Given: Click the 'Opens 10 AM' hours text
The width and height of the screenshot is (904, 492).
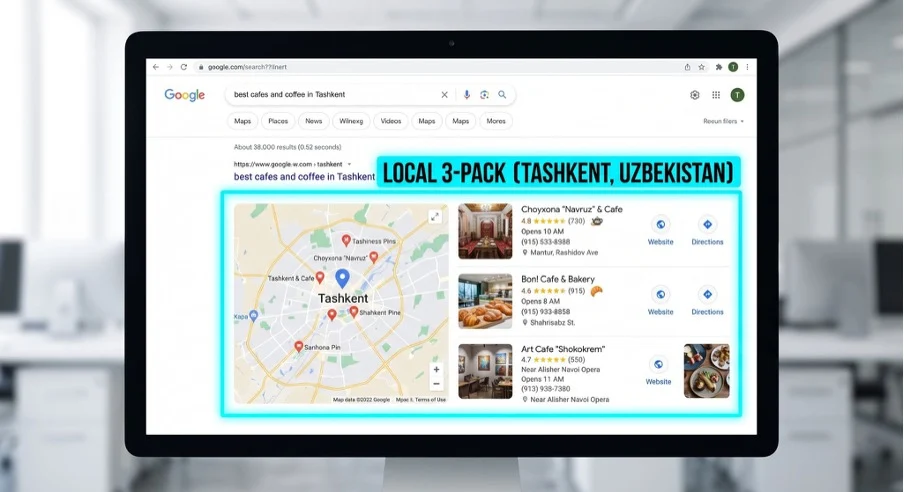Looking at the screenshot, I should click(543, 231).
